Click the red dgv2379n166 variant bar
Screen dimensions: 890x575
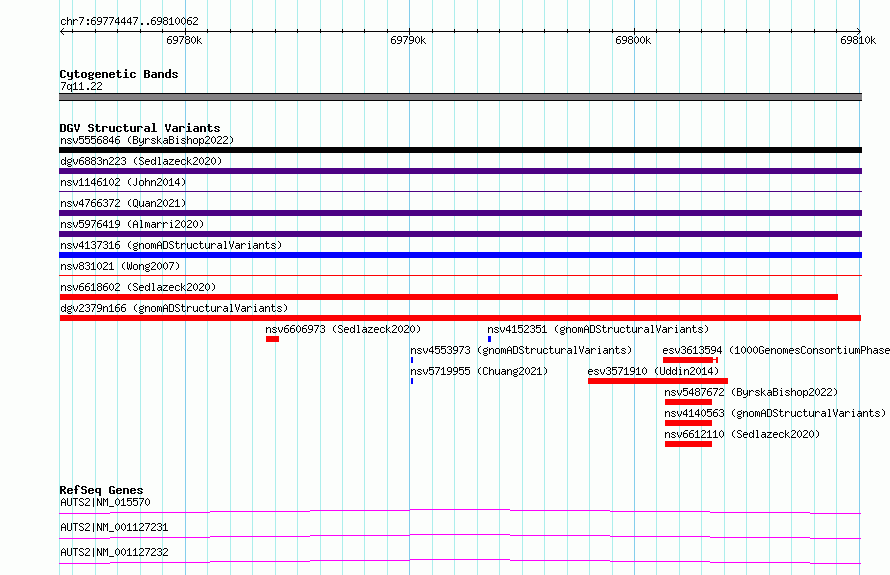coord(460,318)
